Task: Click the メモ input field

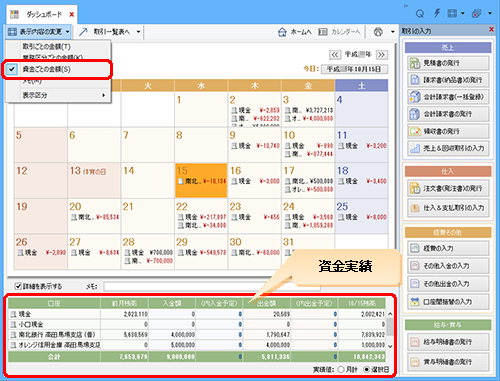Action: point(212,286)
